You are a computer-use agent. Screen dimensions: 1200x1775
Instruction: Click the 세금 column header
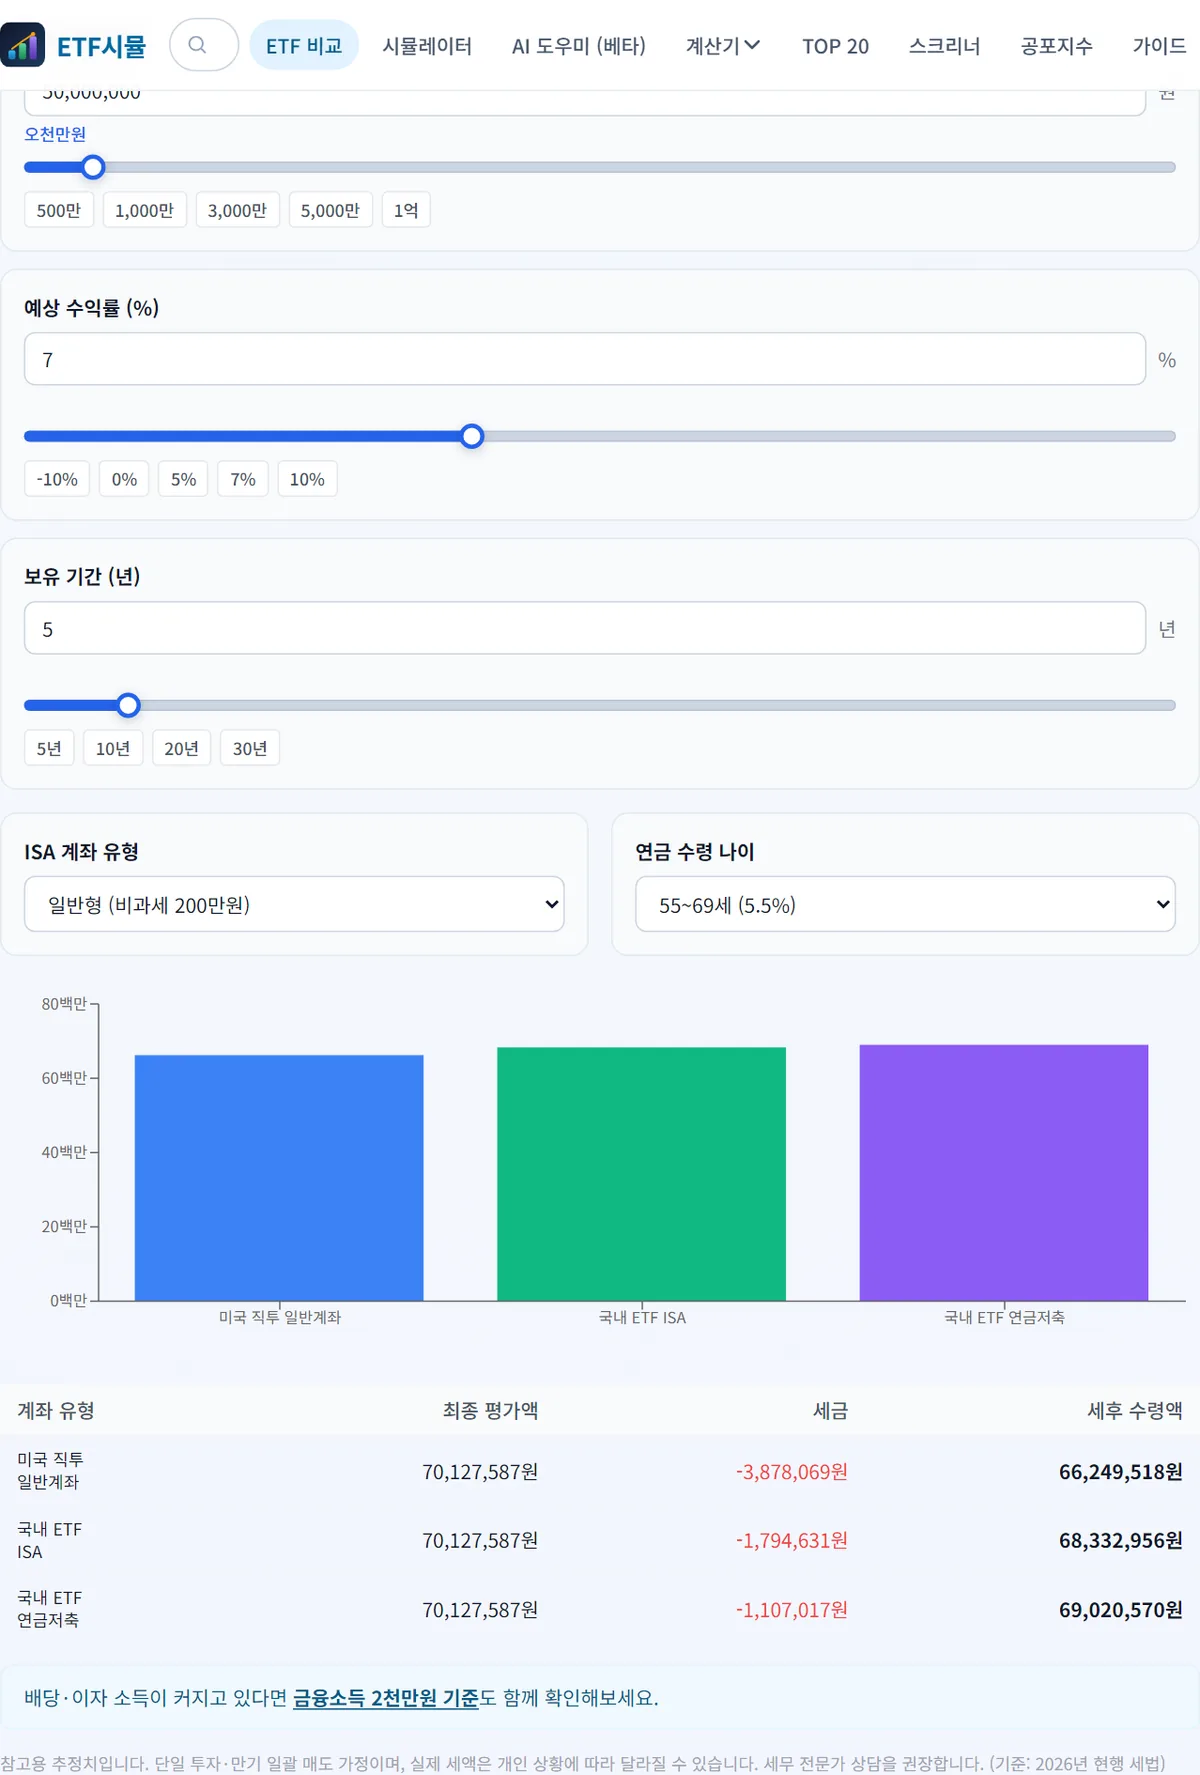830,1410
